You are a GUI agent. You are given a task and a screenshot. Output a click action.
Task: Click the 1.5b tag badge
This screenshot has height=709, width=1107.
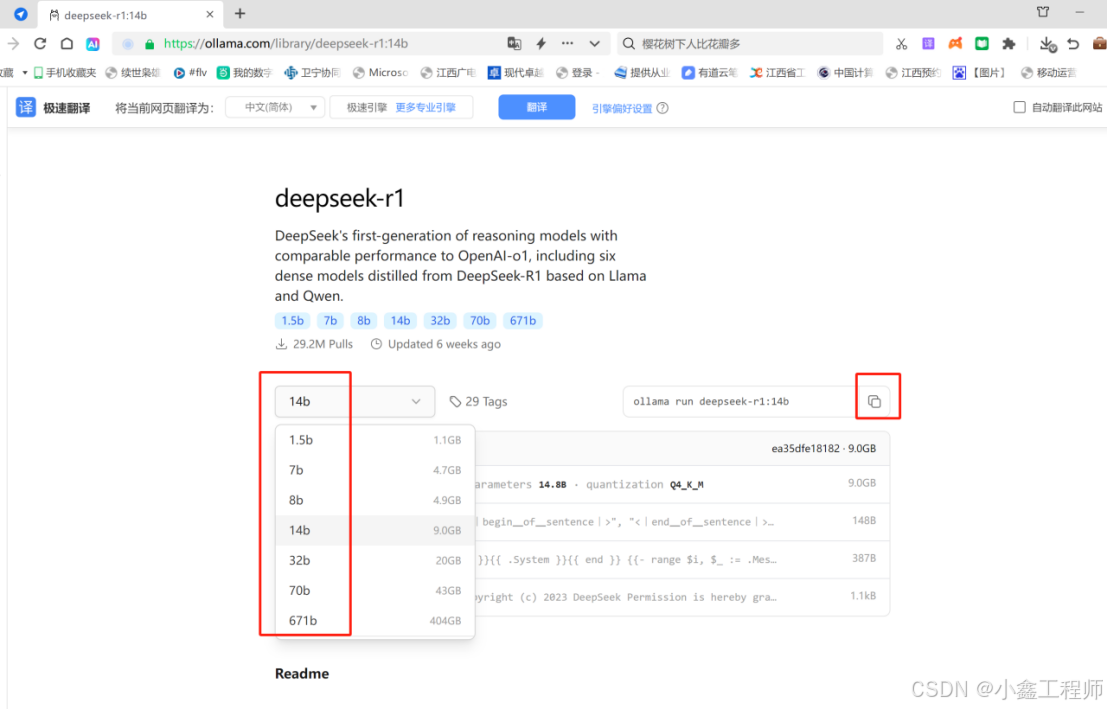[292, 321]
